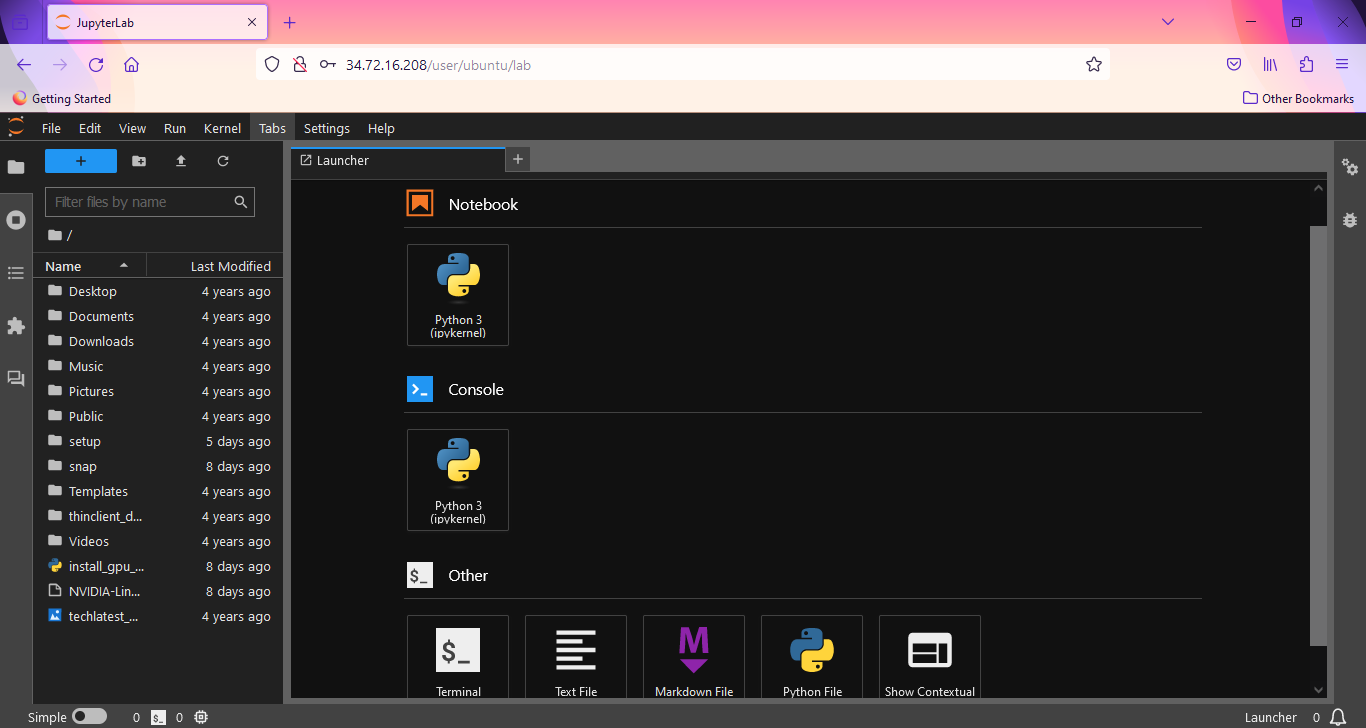Open a new Terminal from launcher
This screenshot has height=728, width=1366.
[x=458, y=657]
